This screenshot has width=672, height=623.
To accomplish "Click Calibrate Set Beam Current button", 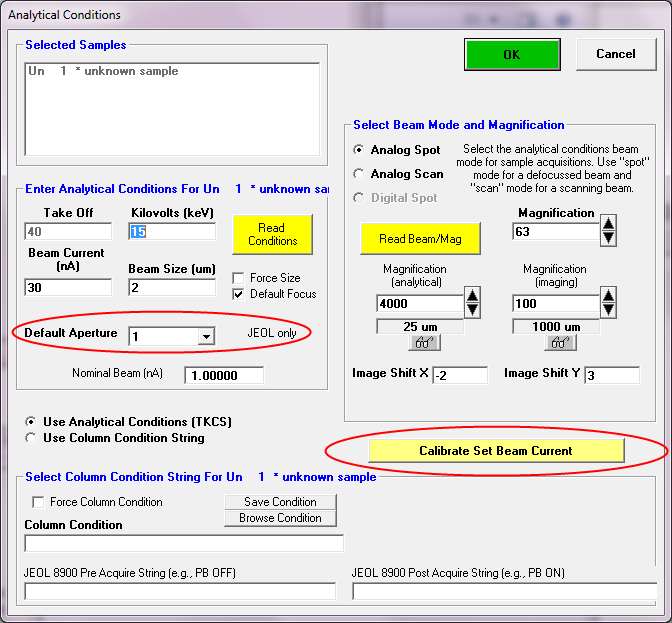I will tap(496, 451).
